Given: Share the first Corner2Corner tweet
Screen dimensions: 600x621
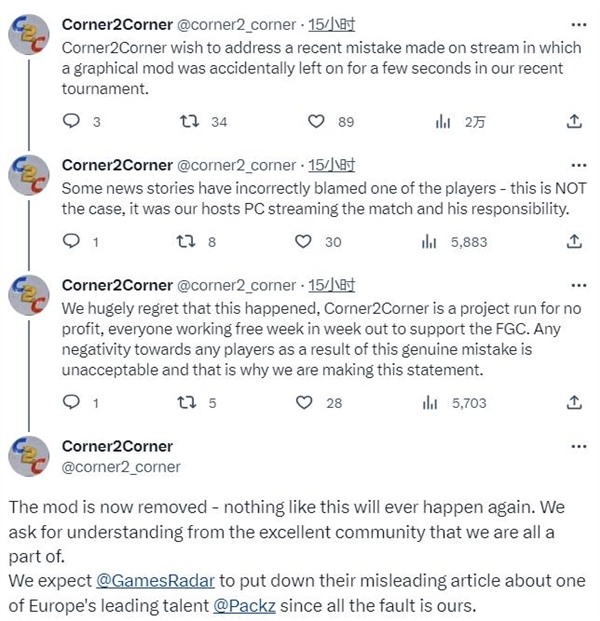Looking at the screenshot, I should click(574, 121).
